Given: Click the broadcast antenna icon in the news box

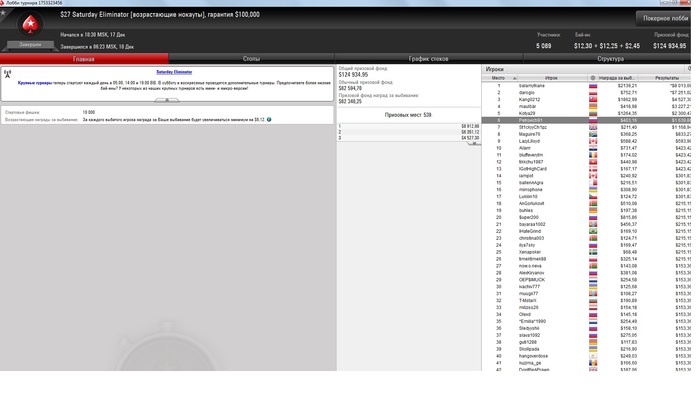Looking at the screenshot, I should coord(8,74).
